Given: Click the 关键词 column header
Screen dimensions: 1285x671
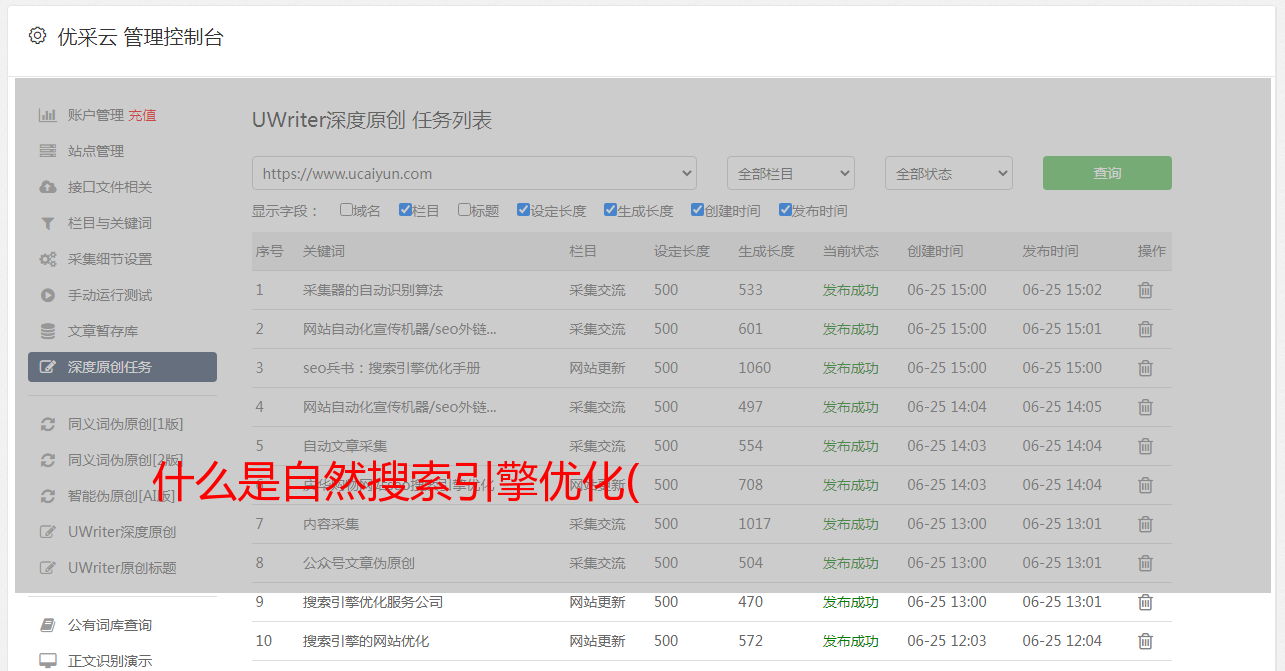Looking at the screenshot, I should point(324,251).
